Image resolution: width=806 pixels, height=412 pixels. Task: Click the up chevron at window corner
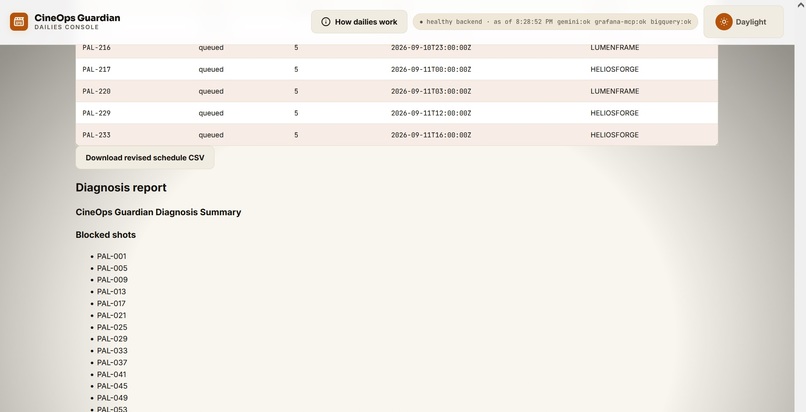click(800, 4)
